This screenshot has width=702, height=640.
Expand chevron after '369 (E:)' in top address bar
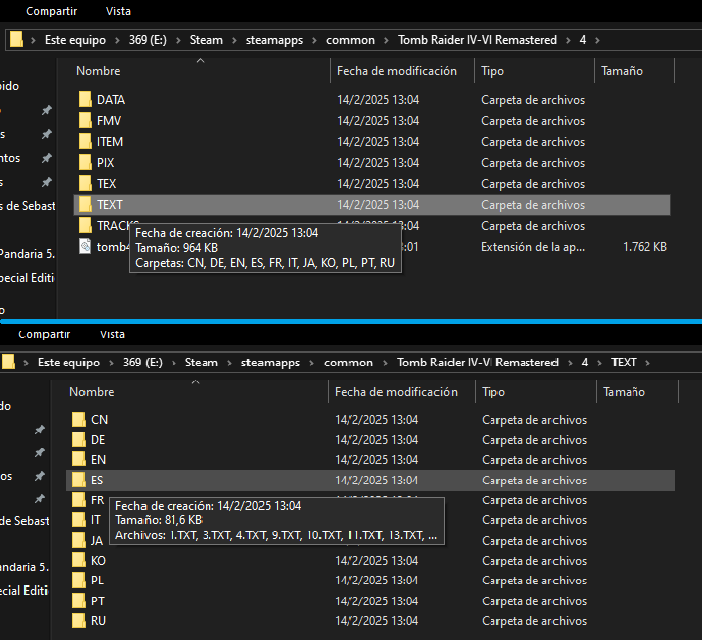point(178,40)
